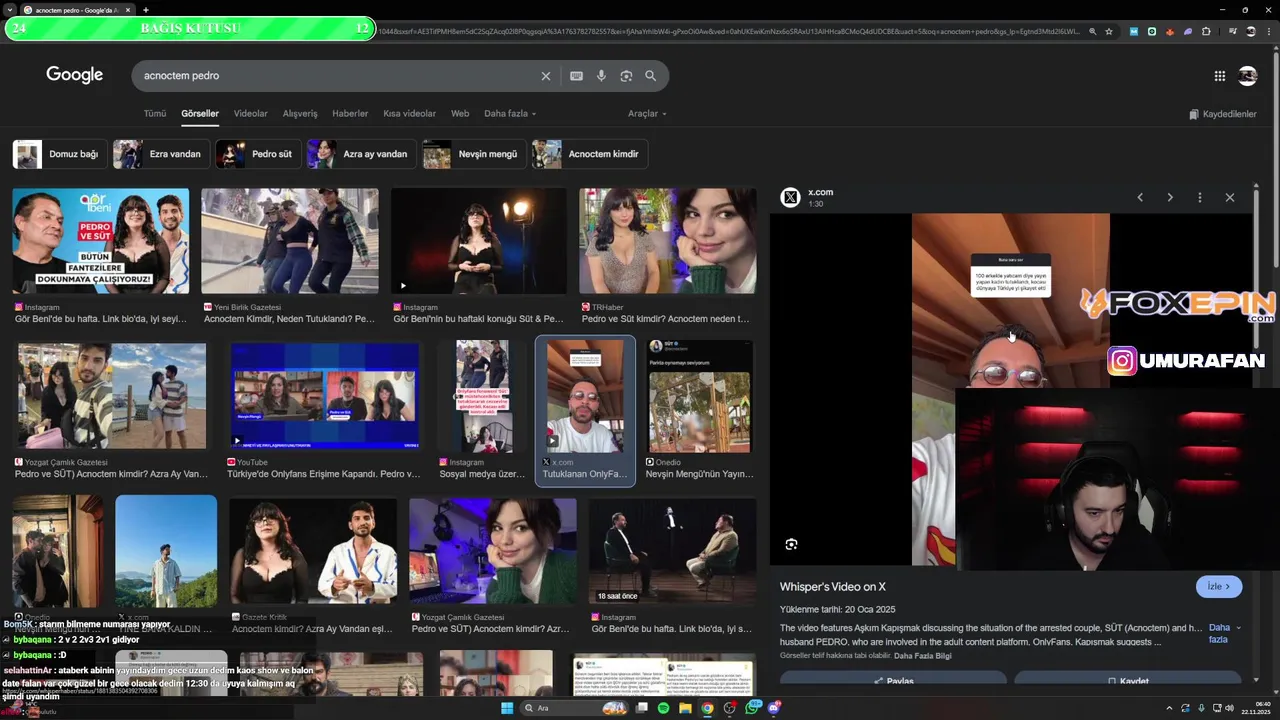The height and width of the screenshot is (720, 1280).
Task: Open the Chrome three-dot menu
Action: coord(1268,32)
